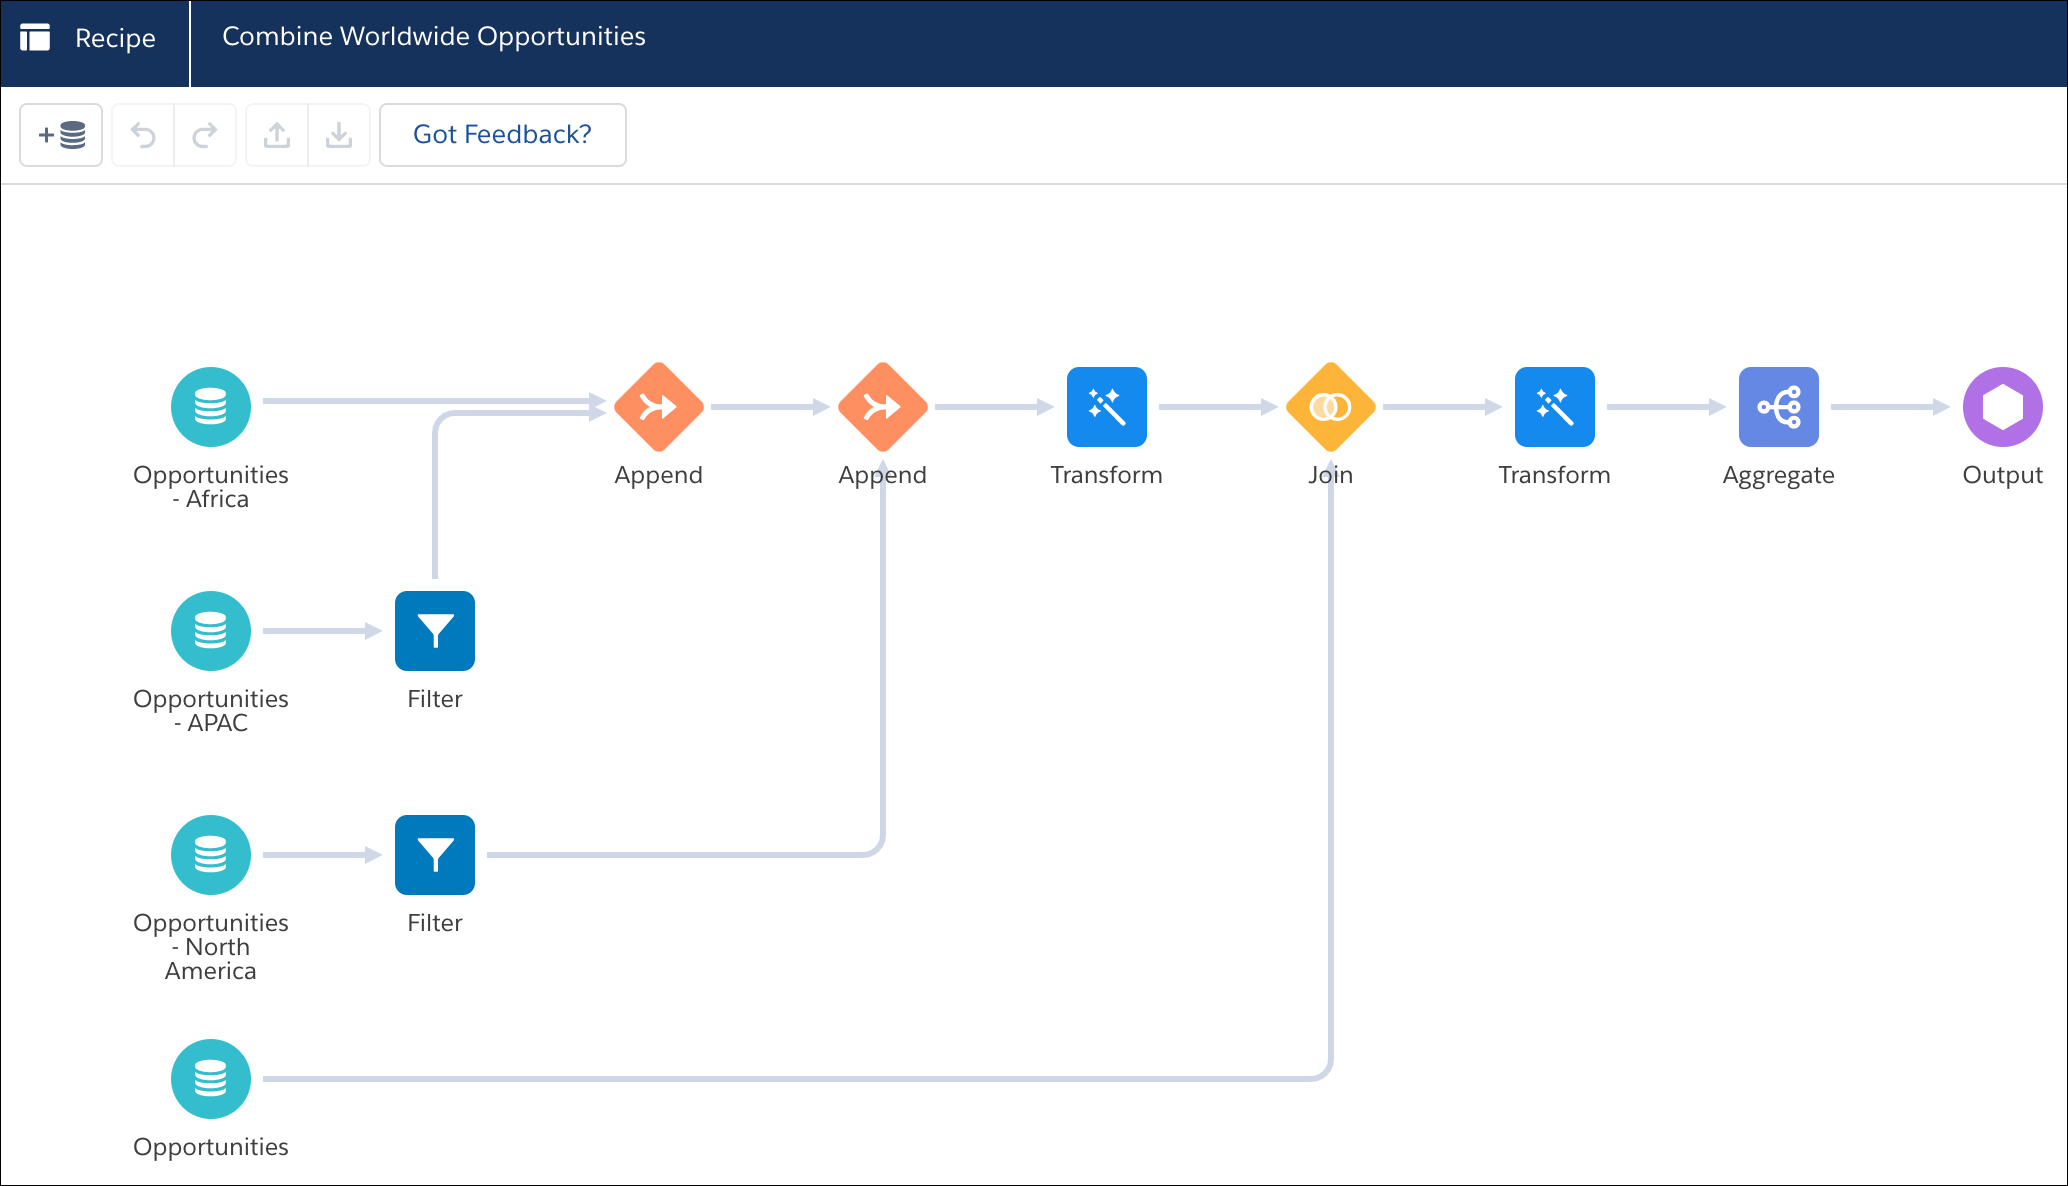The width and height of the screenshot is (2068, 1186).
Task: Open the Got Feedback? link
Action: point(503,135)
